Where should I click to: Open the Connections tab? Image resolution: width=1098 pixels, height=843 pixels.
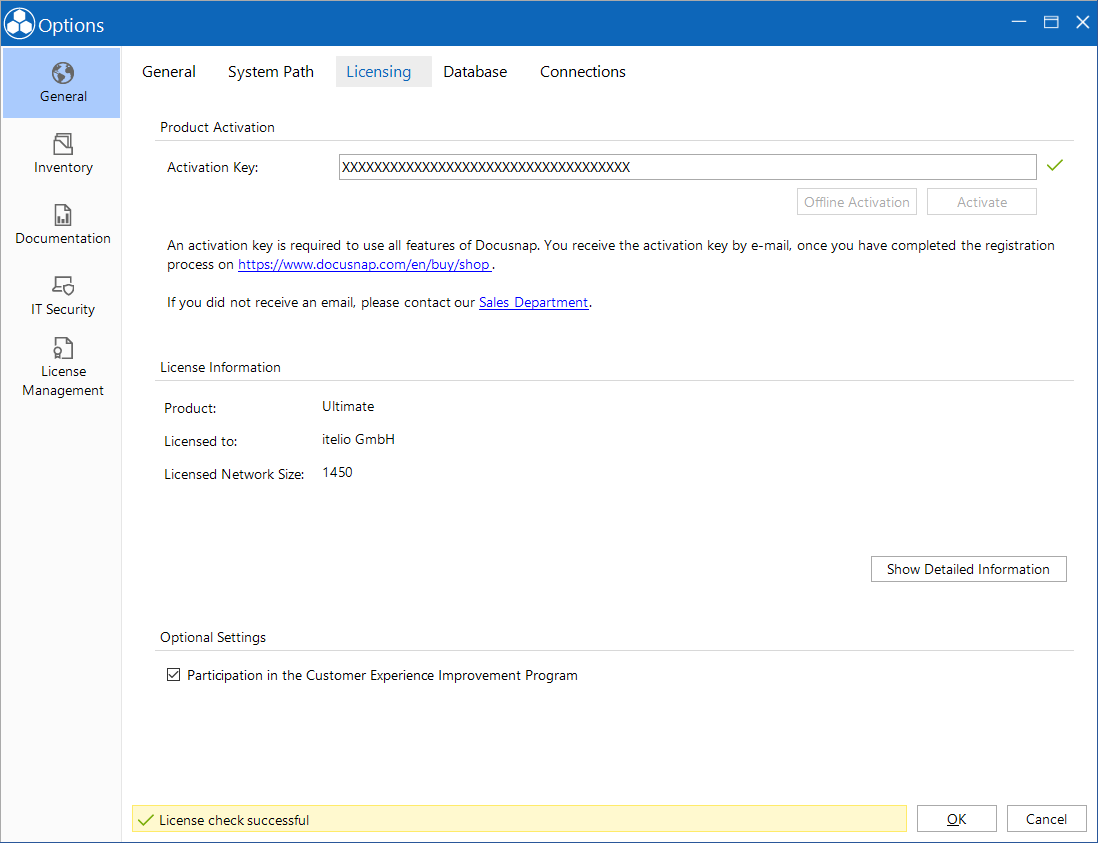click(x=583, y=71)
